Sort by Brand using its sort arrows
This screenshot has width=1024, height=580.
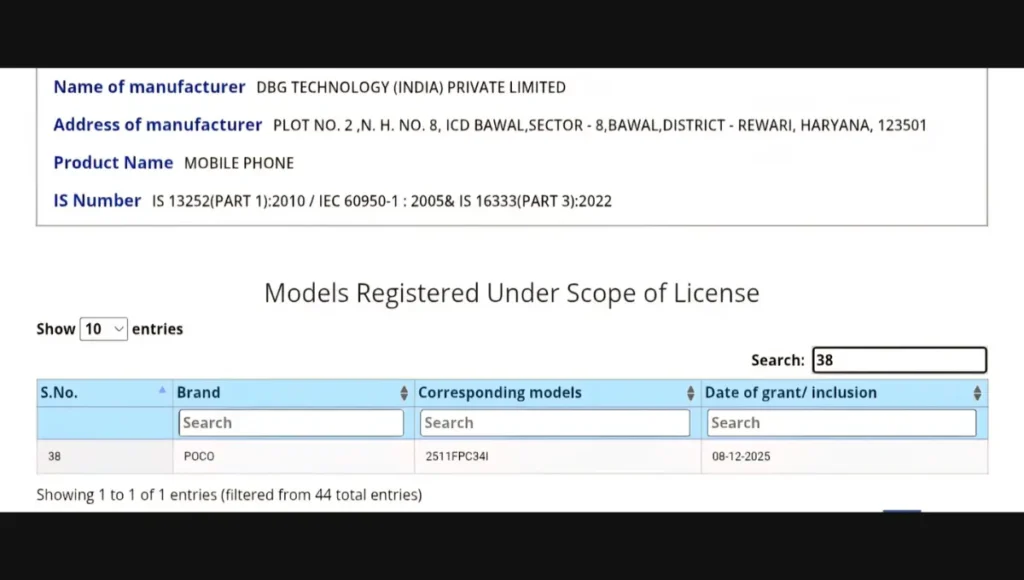point(404,394)
